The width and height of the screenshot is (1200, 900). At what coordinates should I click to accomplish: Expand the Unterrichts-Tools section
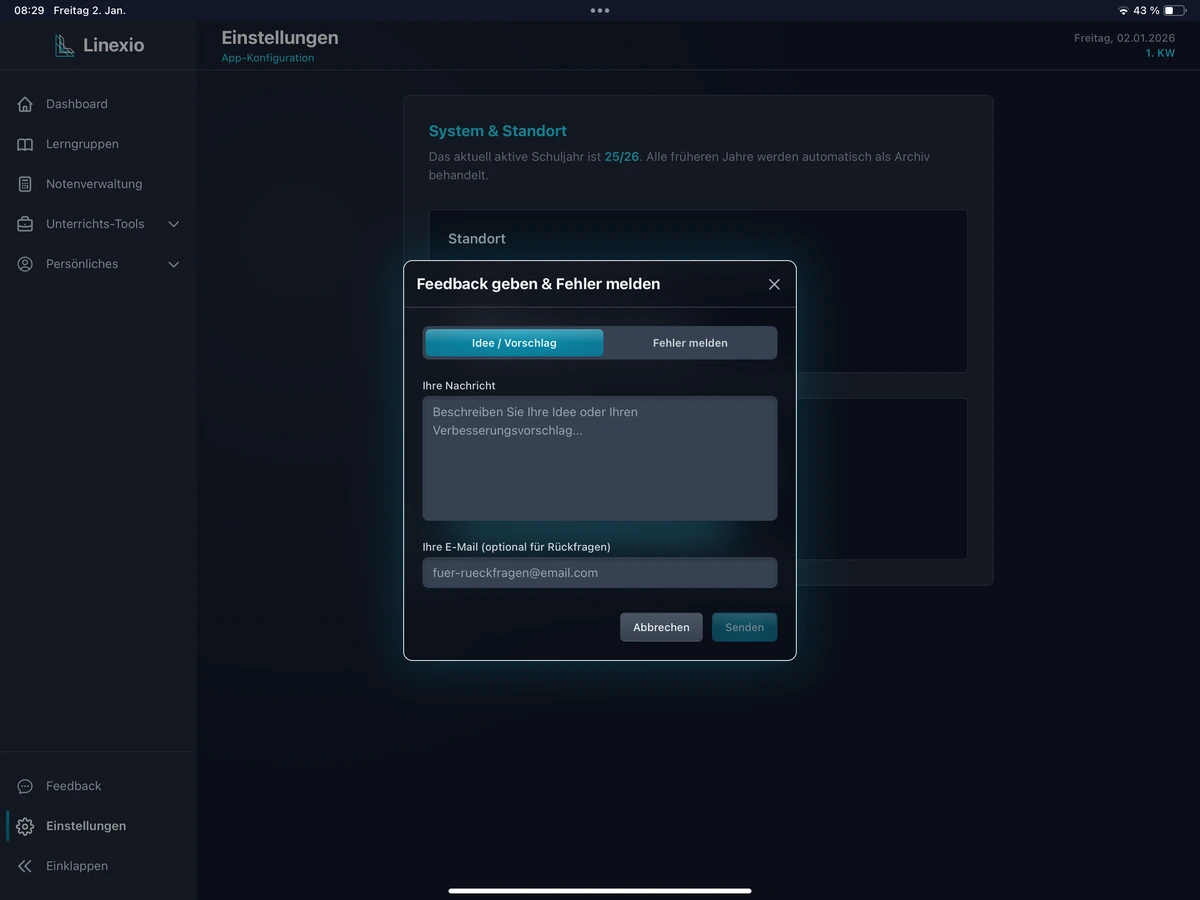tap(173, 224)
